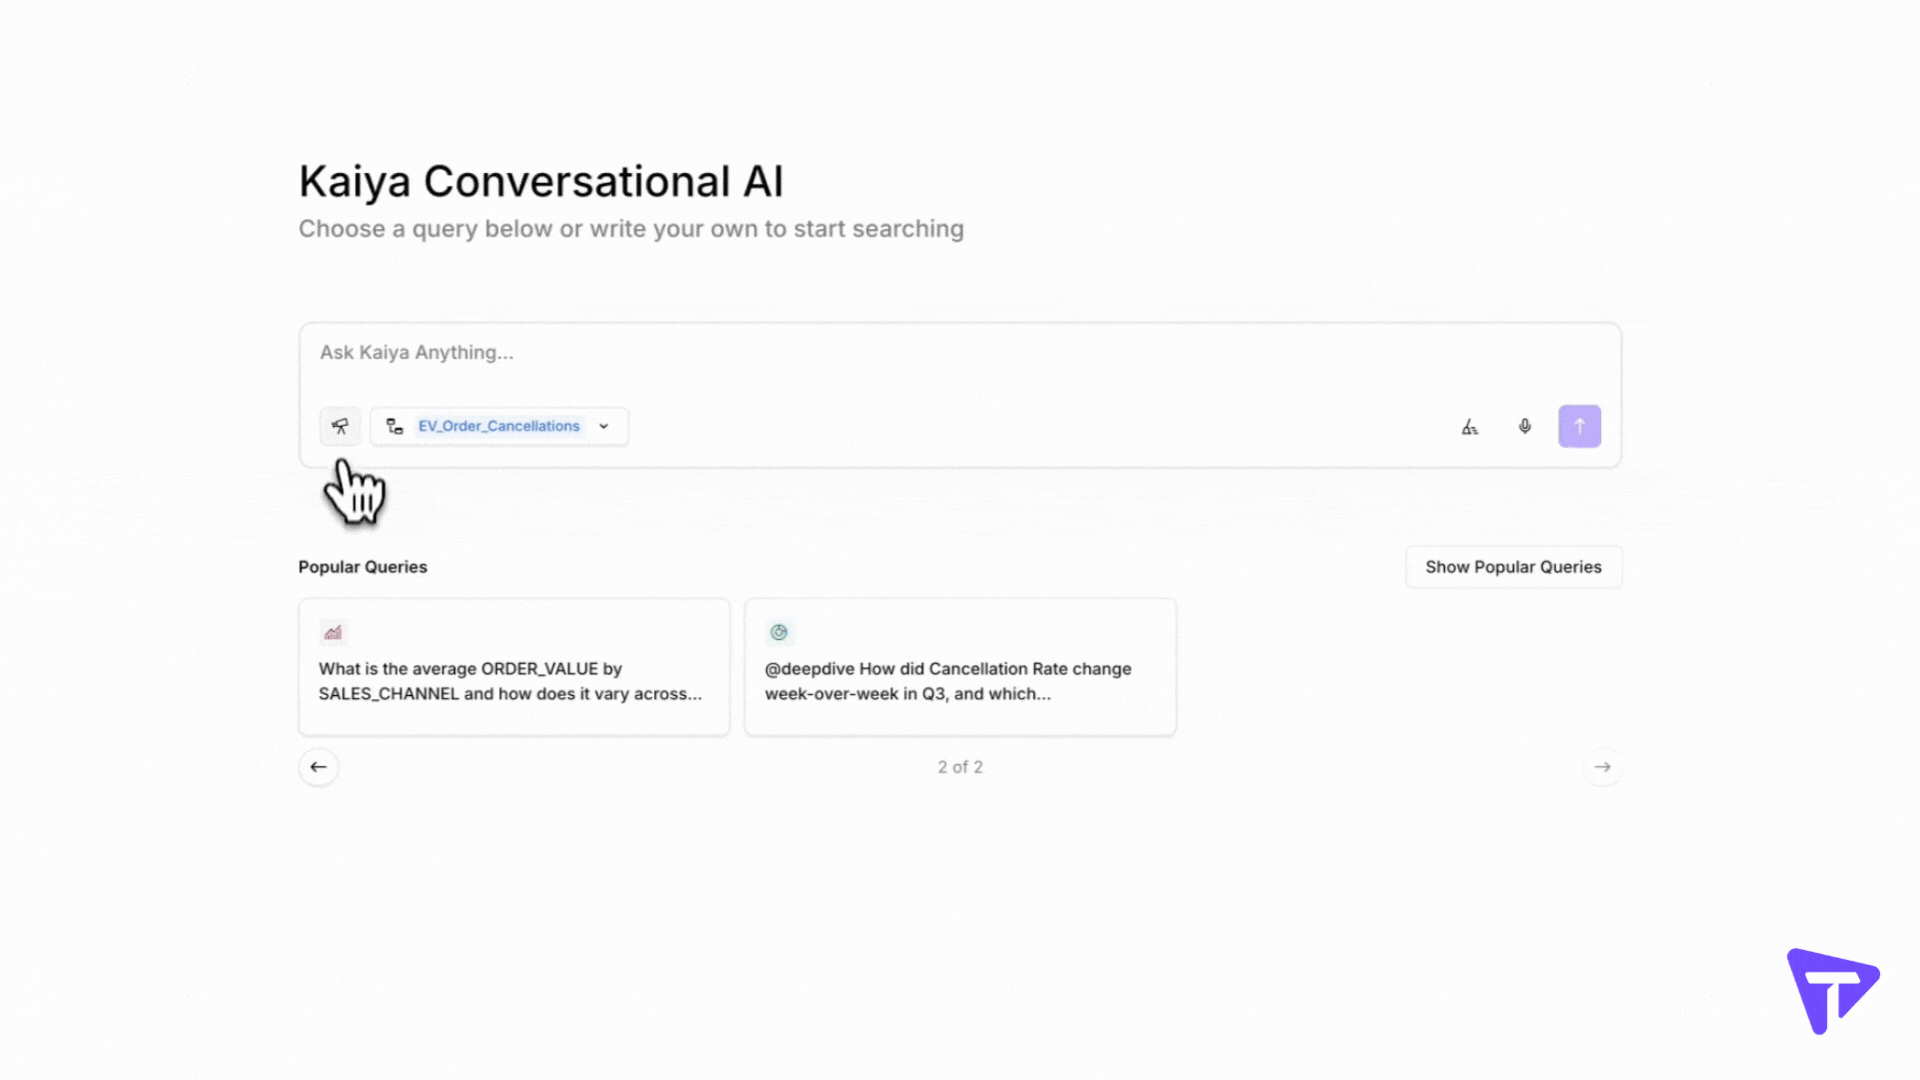Click the teal deepdive icon on Cancellation card
Viewport: 1920px width, 1080px height.
tap(779, 632)
